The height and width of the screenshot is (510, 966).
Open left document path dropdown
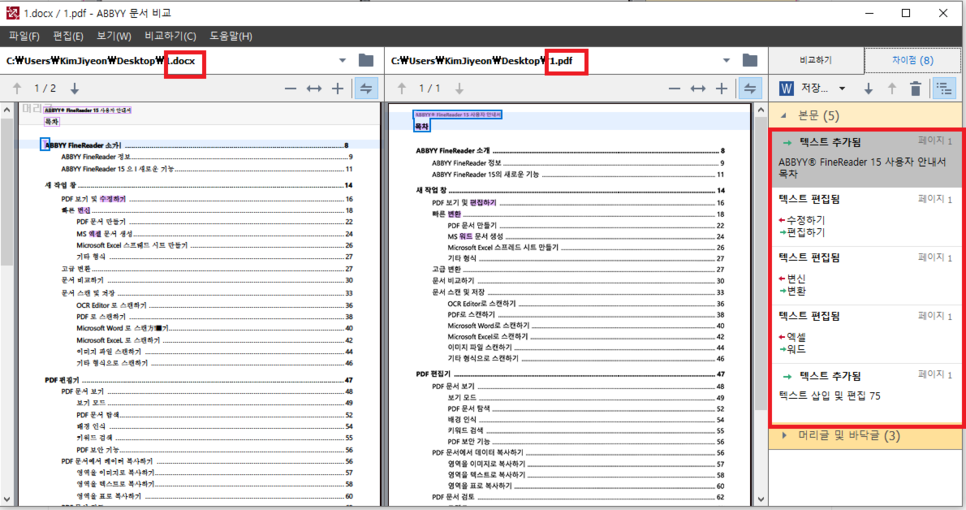343,60
